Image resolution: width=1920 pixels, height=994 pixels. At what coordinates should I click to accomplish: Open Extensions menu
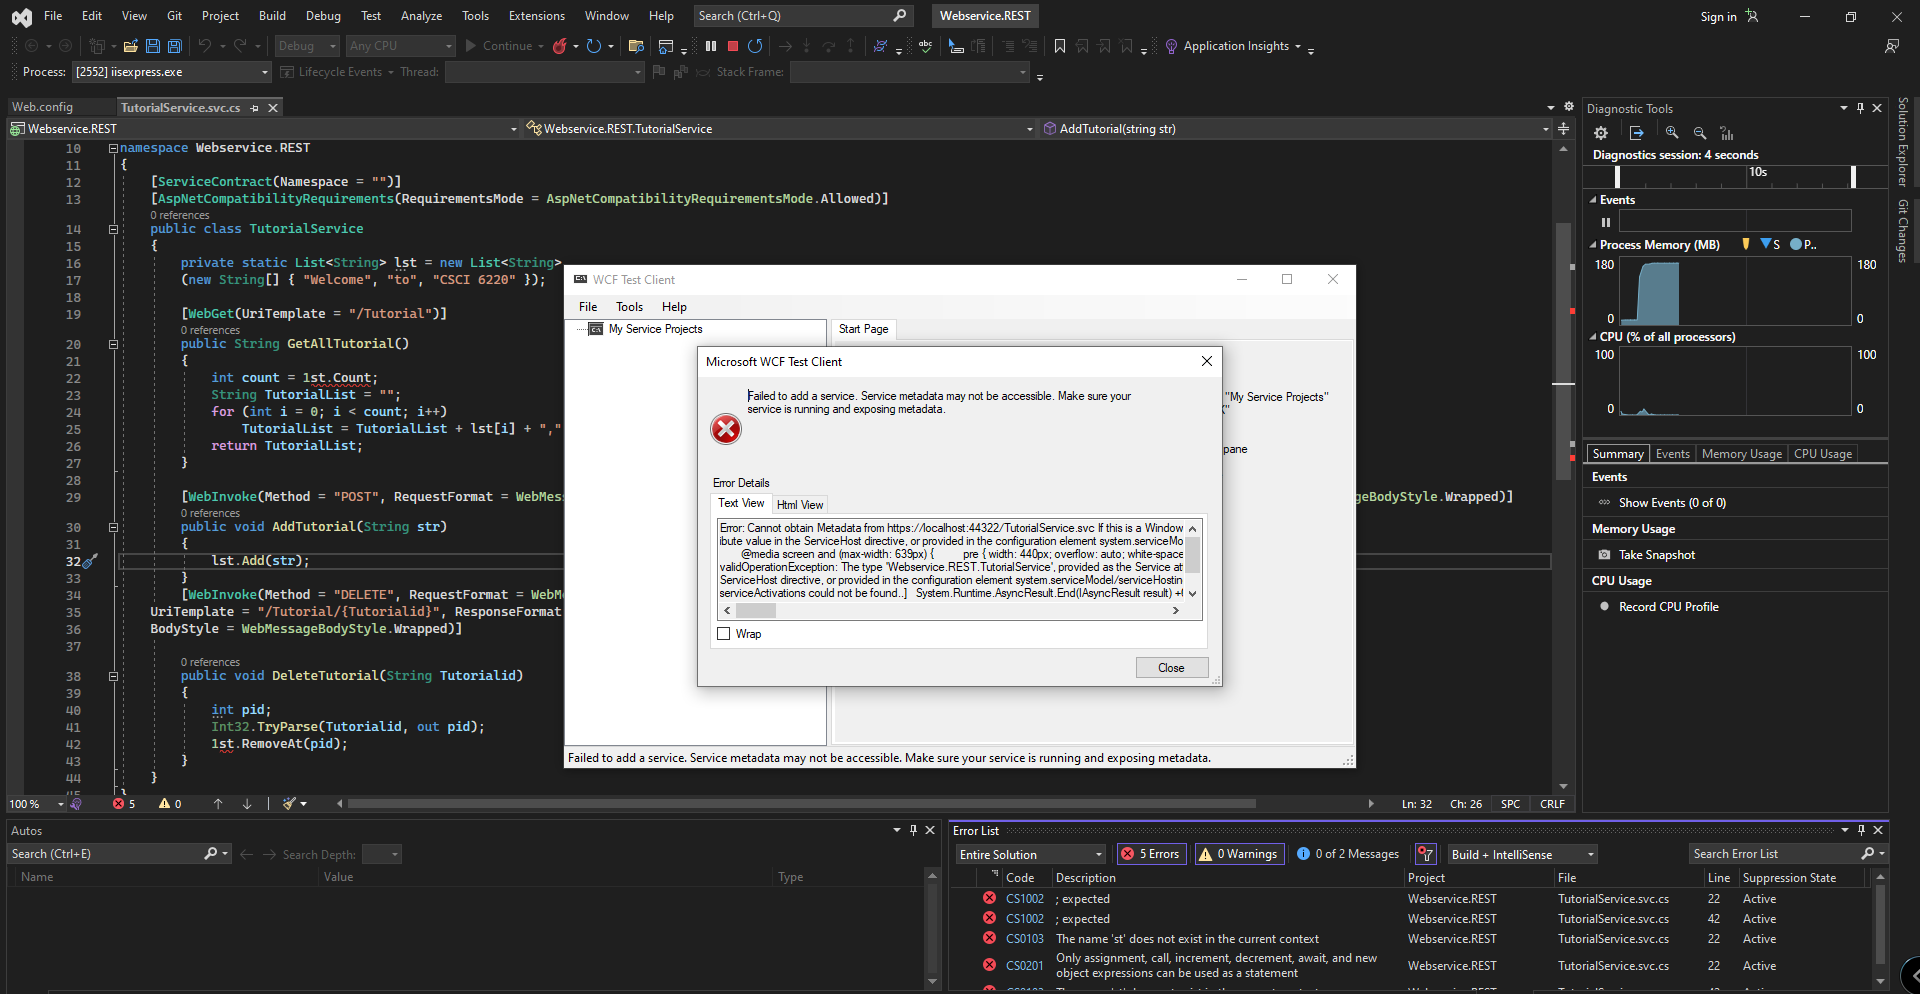pos(537,16)
